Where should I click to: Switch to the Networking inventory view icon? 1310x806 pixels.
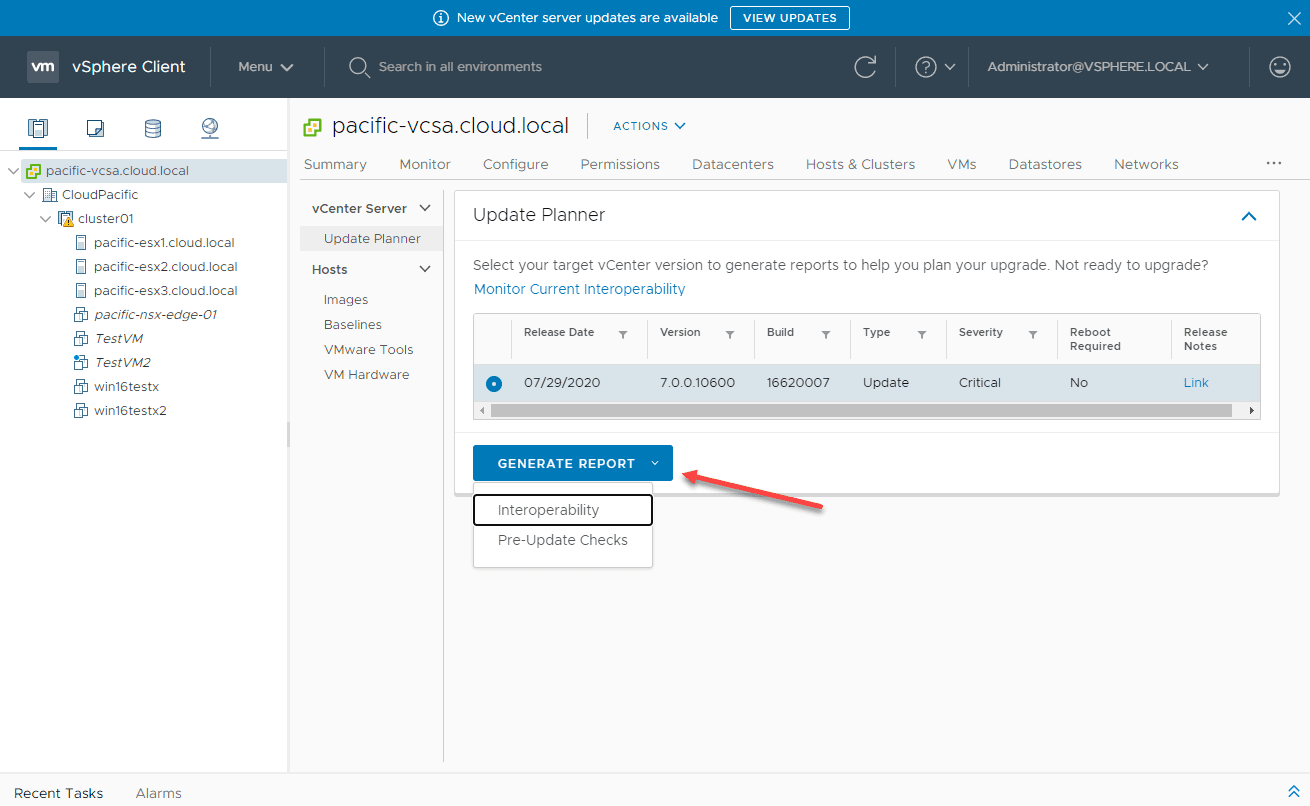209,128
